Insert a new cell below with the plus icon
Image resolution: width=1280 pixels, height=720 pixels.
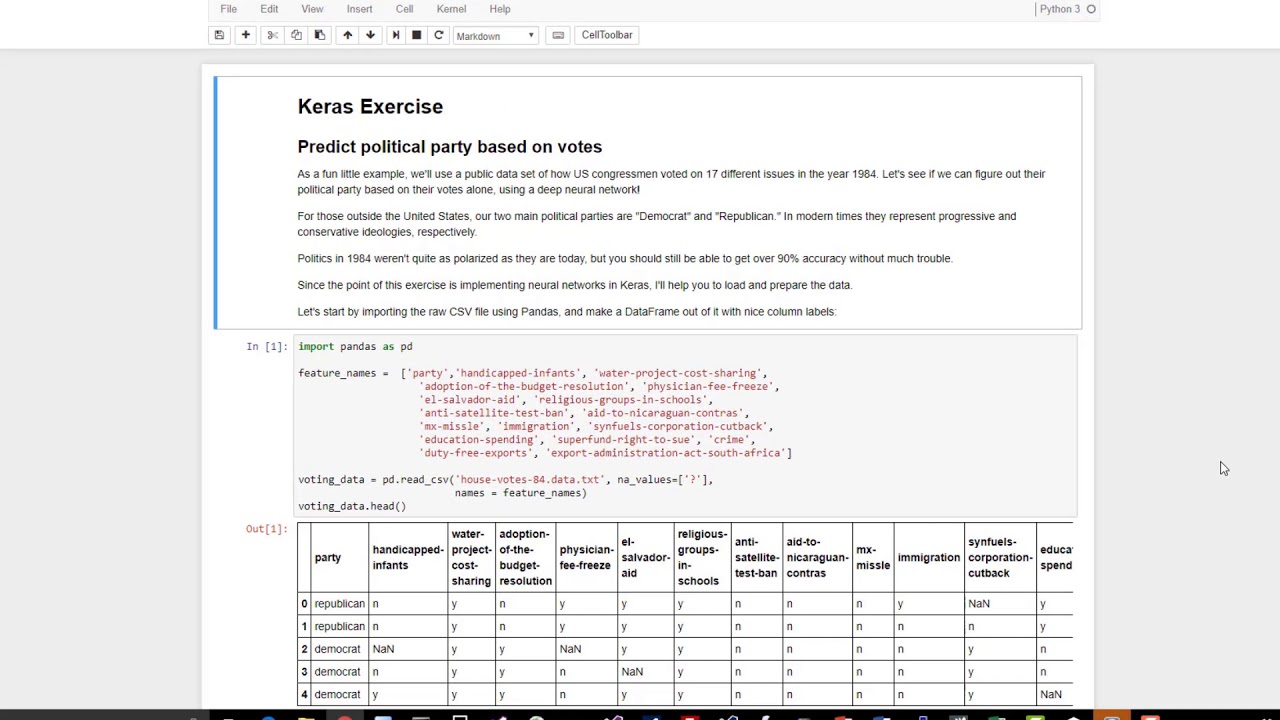click(245, 35)
